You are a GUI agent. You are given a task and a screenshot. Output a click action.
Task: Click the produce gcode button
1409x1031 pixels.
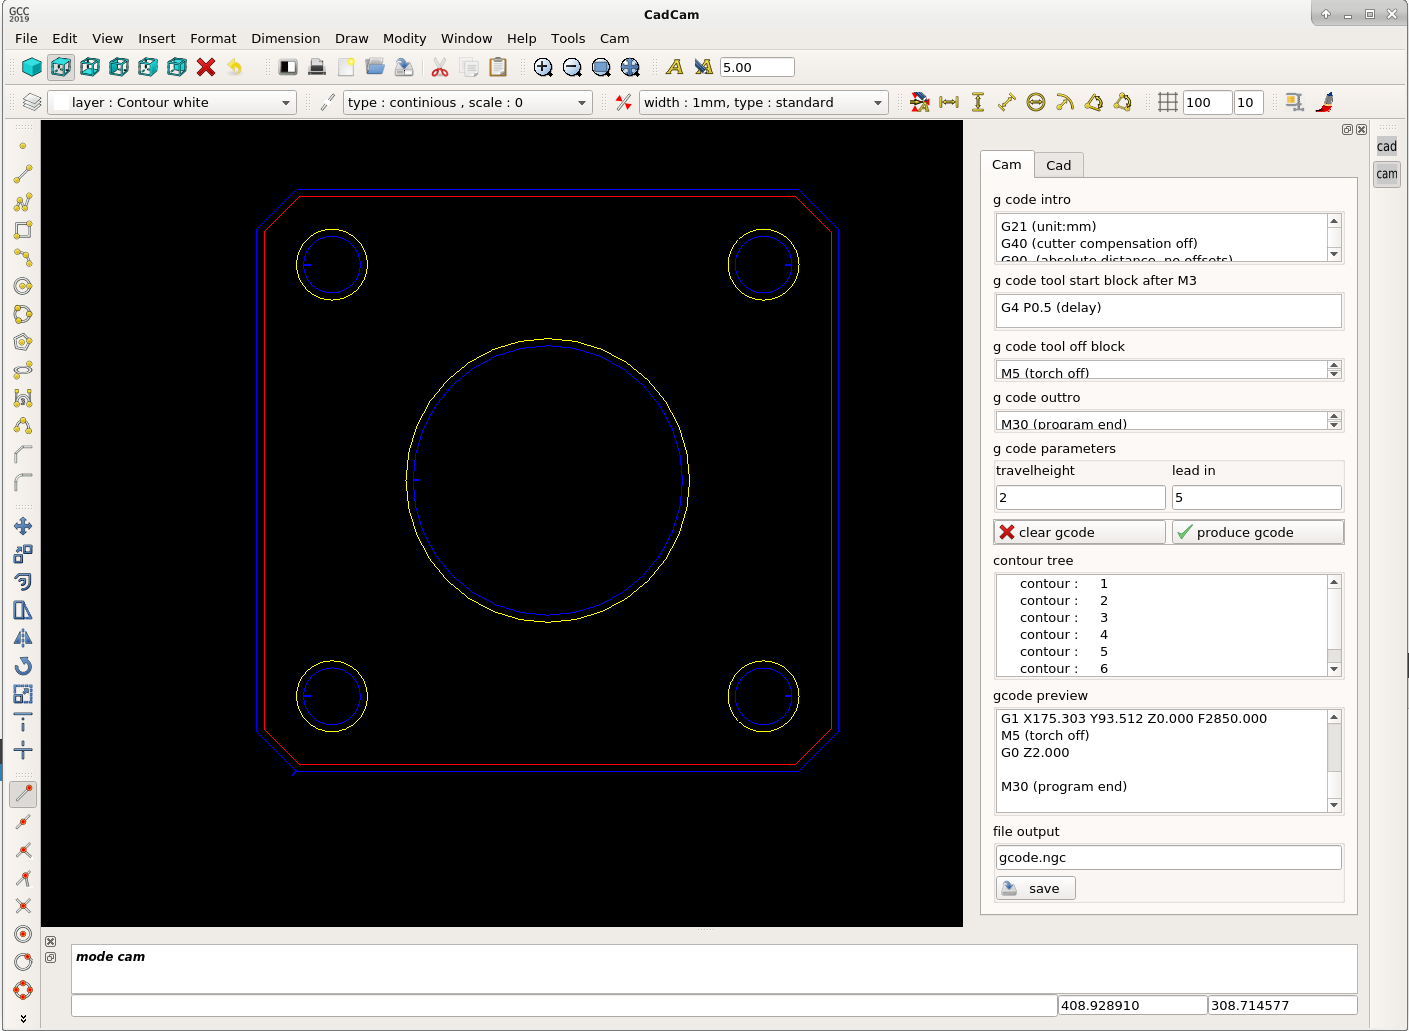[x=1257, y=532]
